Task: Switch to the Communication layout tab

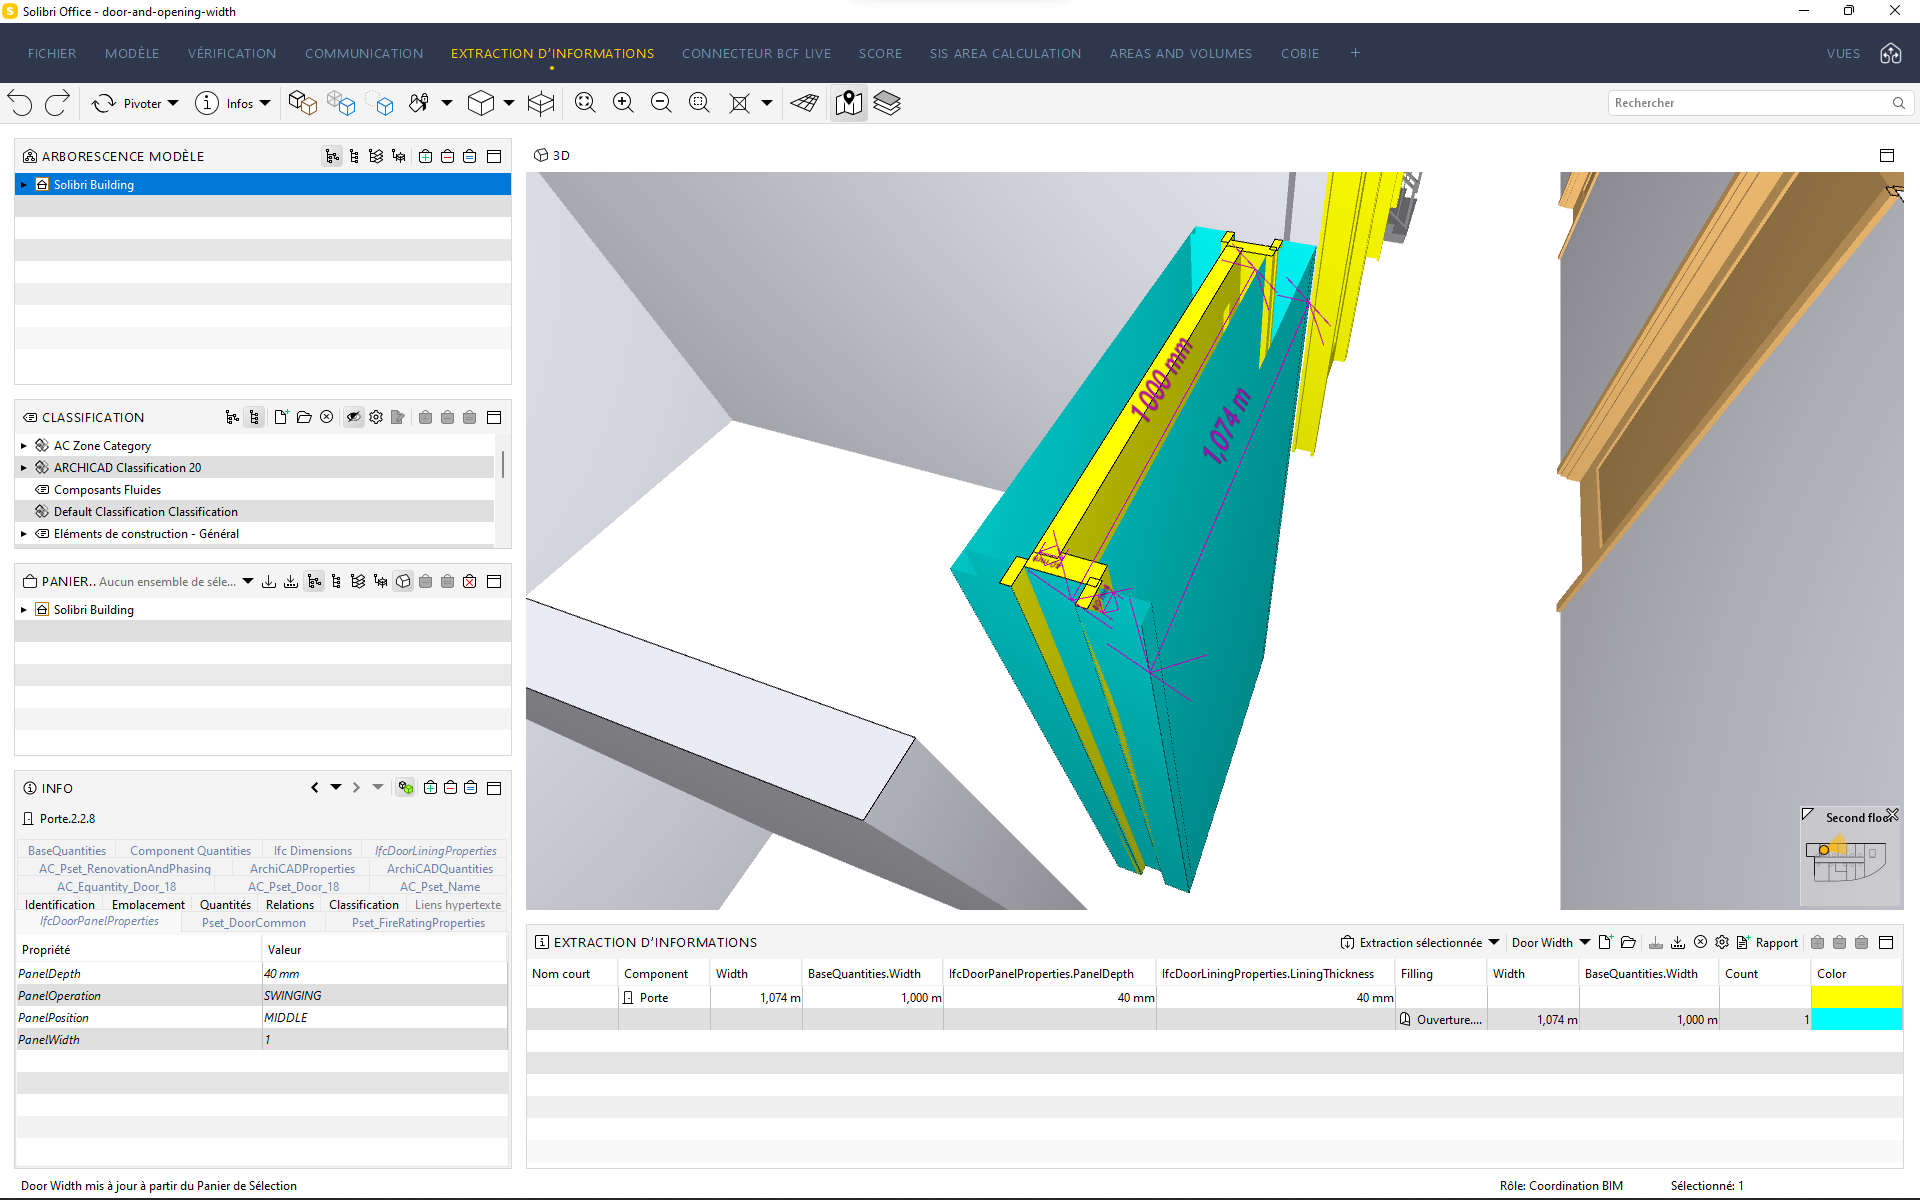Action: pyautogui.click(x=364, y=53)
